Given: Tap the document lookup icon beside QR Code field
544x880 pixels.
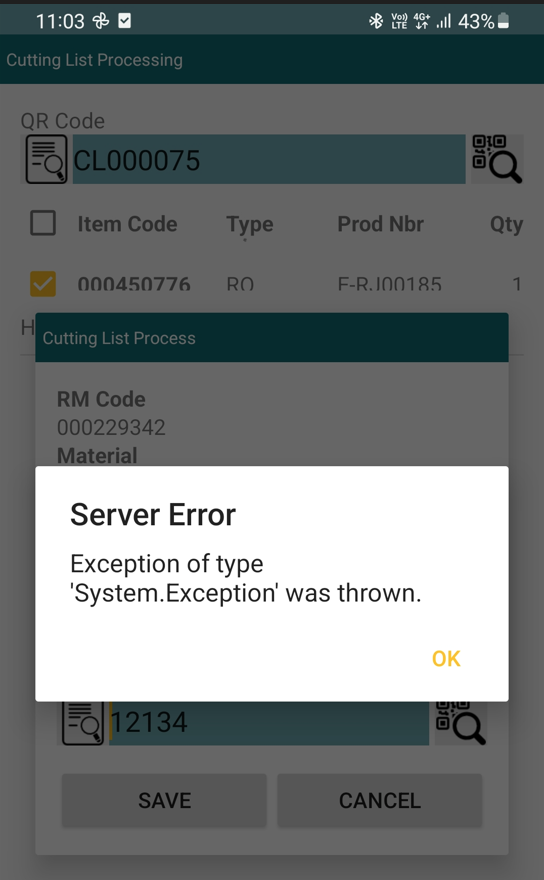Looking at the screenshot, I should coord(47,159).
